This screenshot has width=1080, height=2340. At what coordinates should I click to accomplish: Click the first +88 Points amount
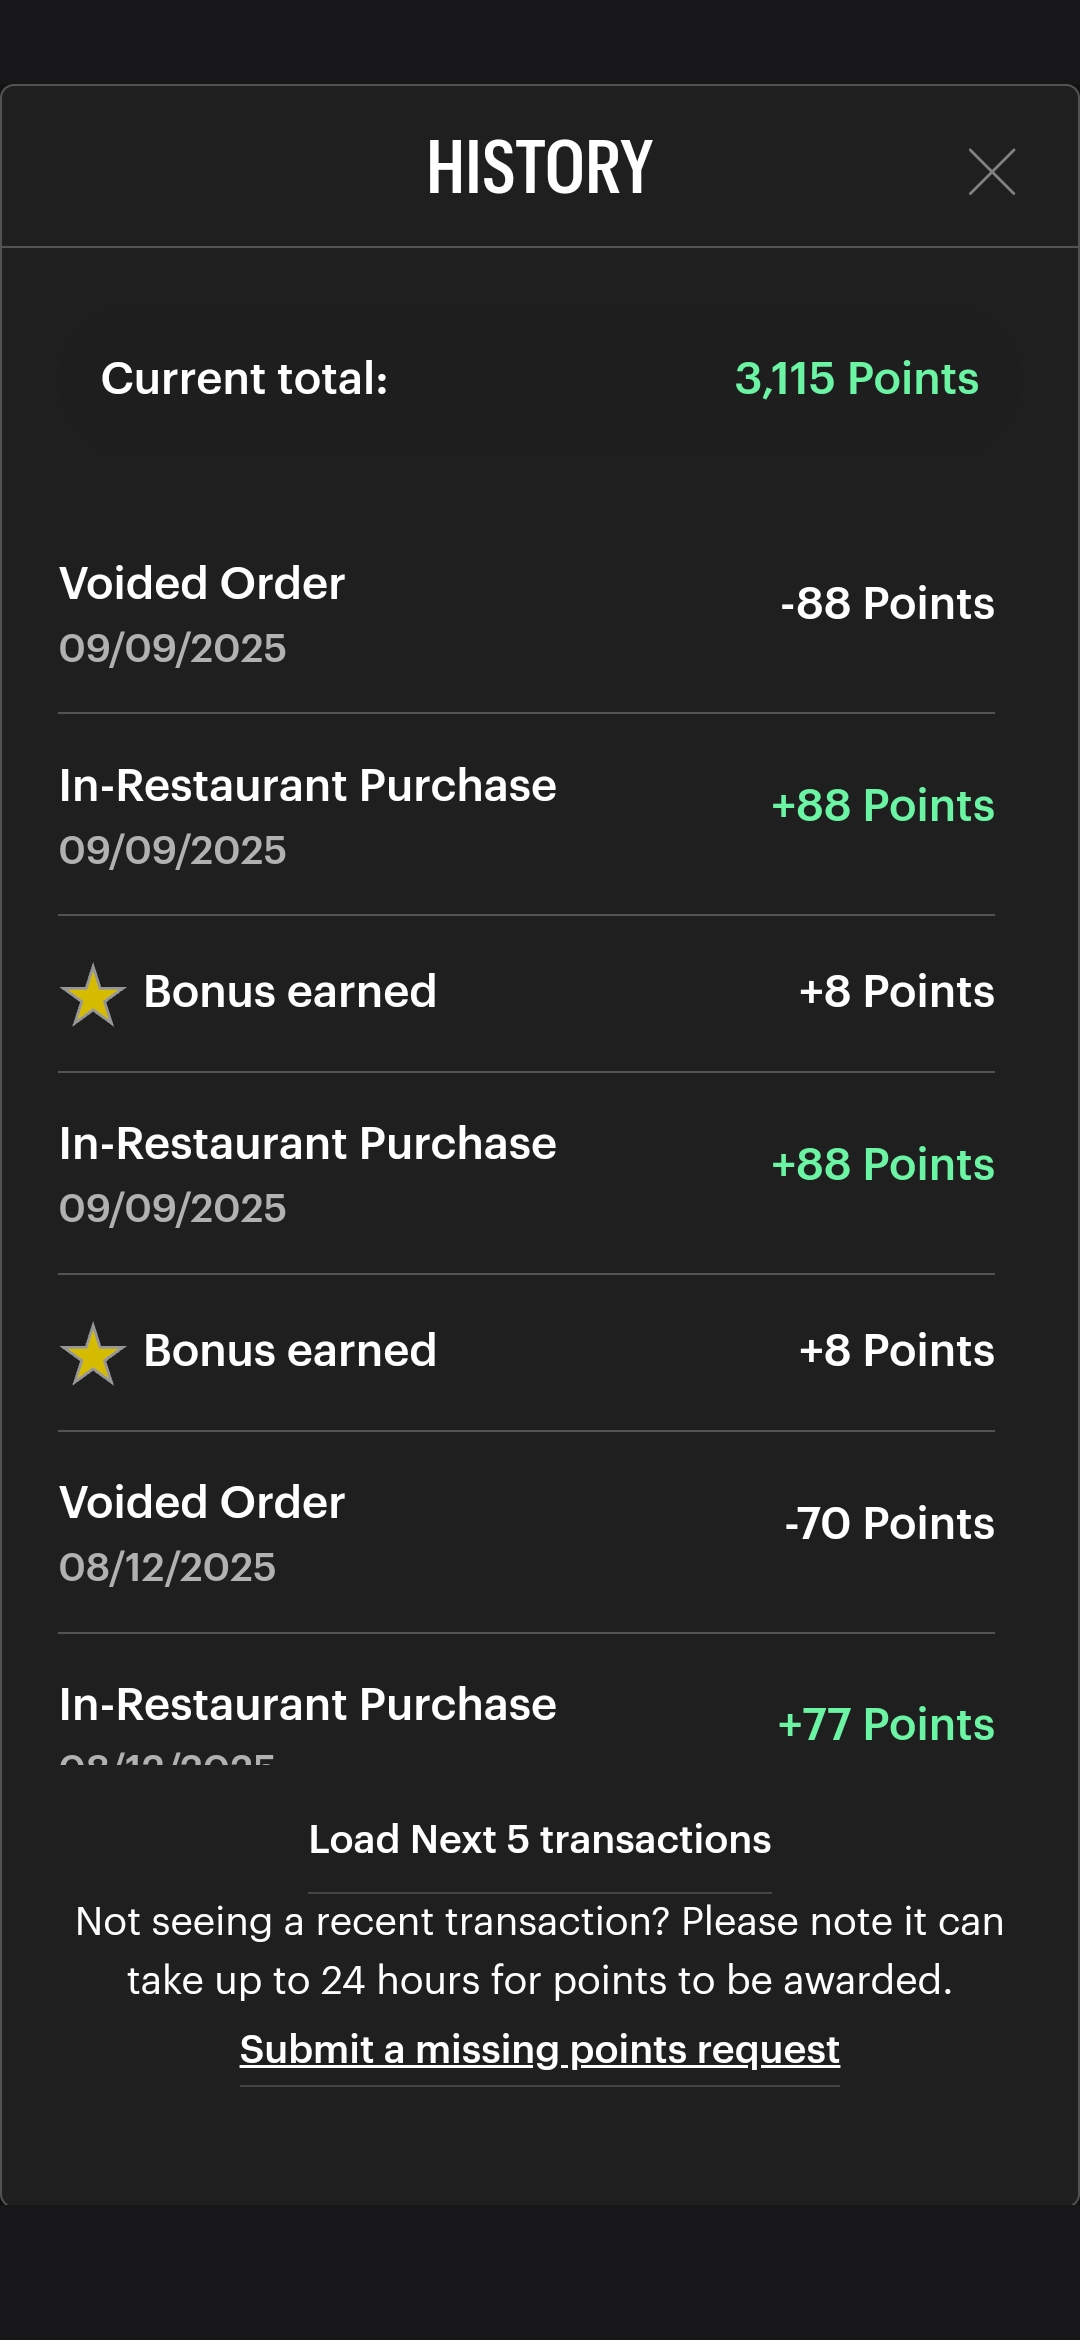click(x=883, y=806)
